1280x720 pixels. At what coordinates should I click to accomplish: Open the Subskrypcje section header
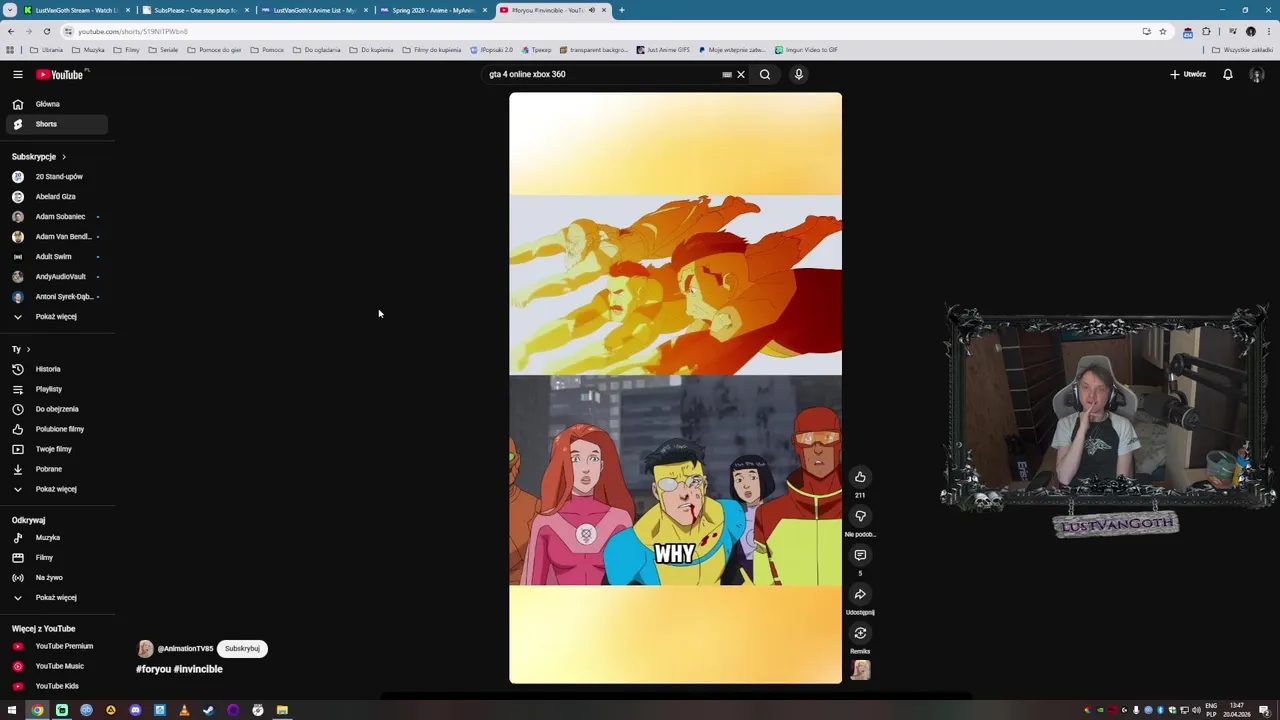39,157
